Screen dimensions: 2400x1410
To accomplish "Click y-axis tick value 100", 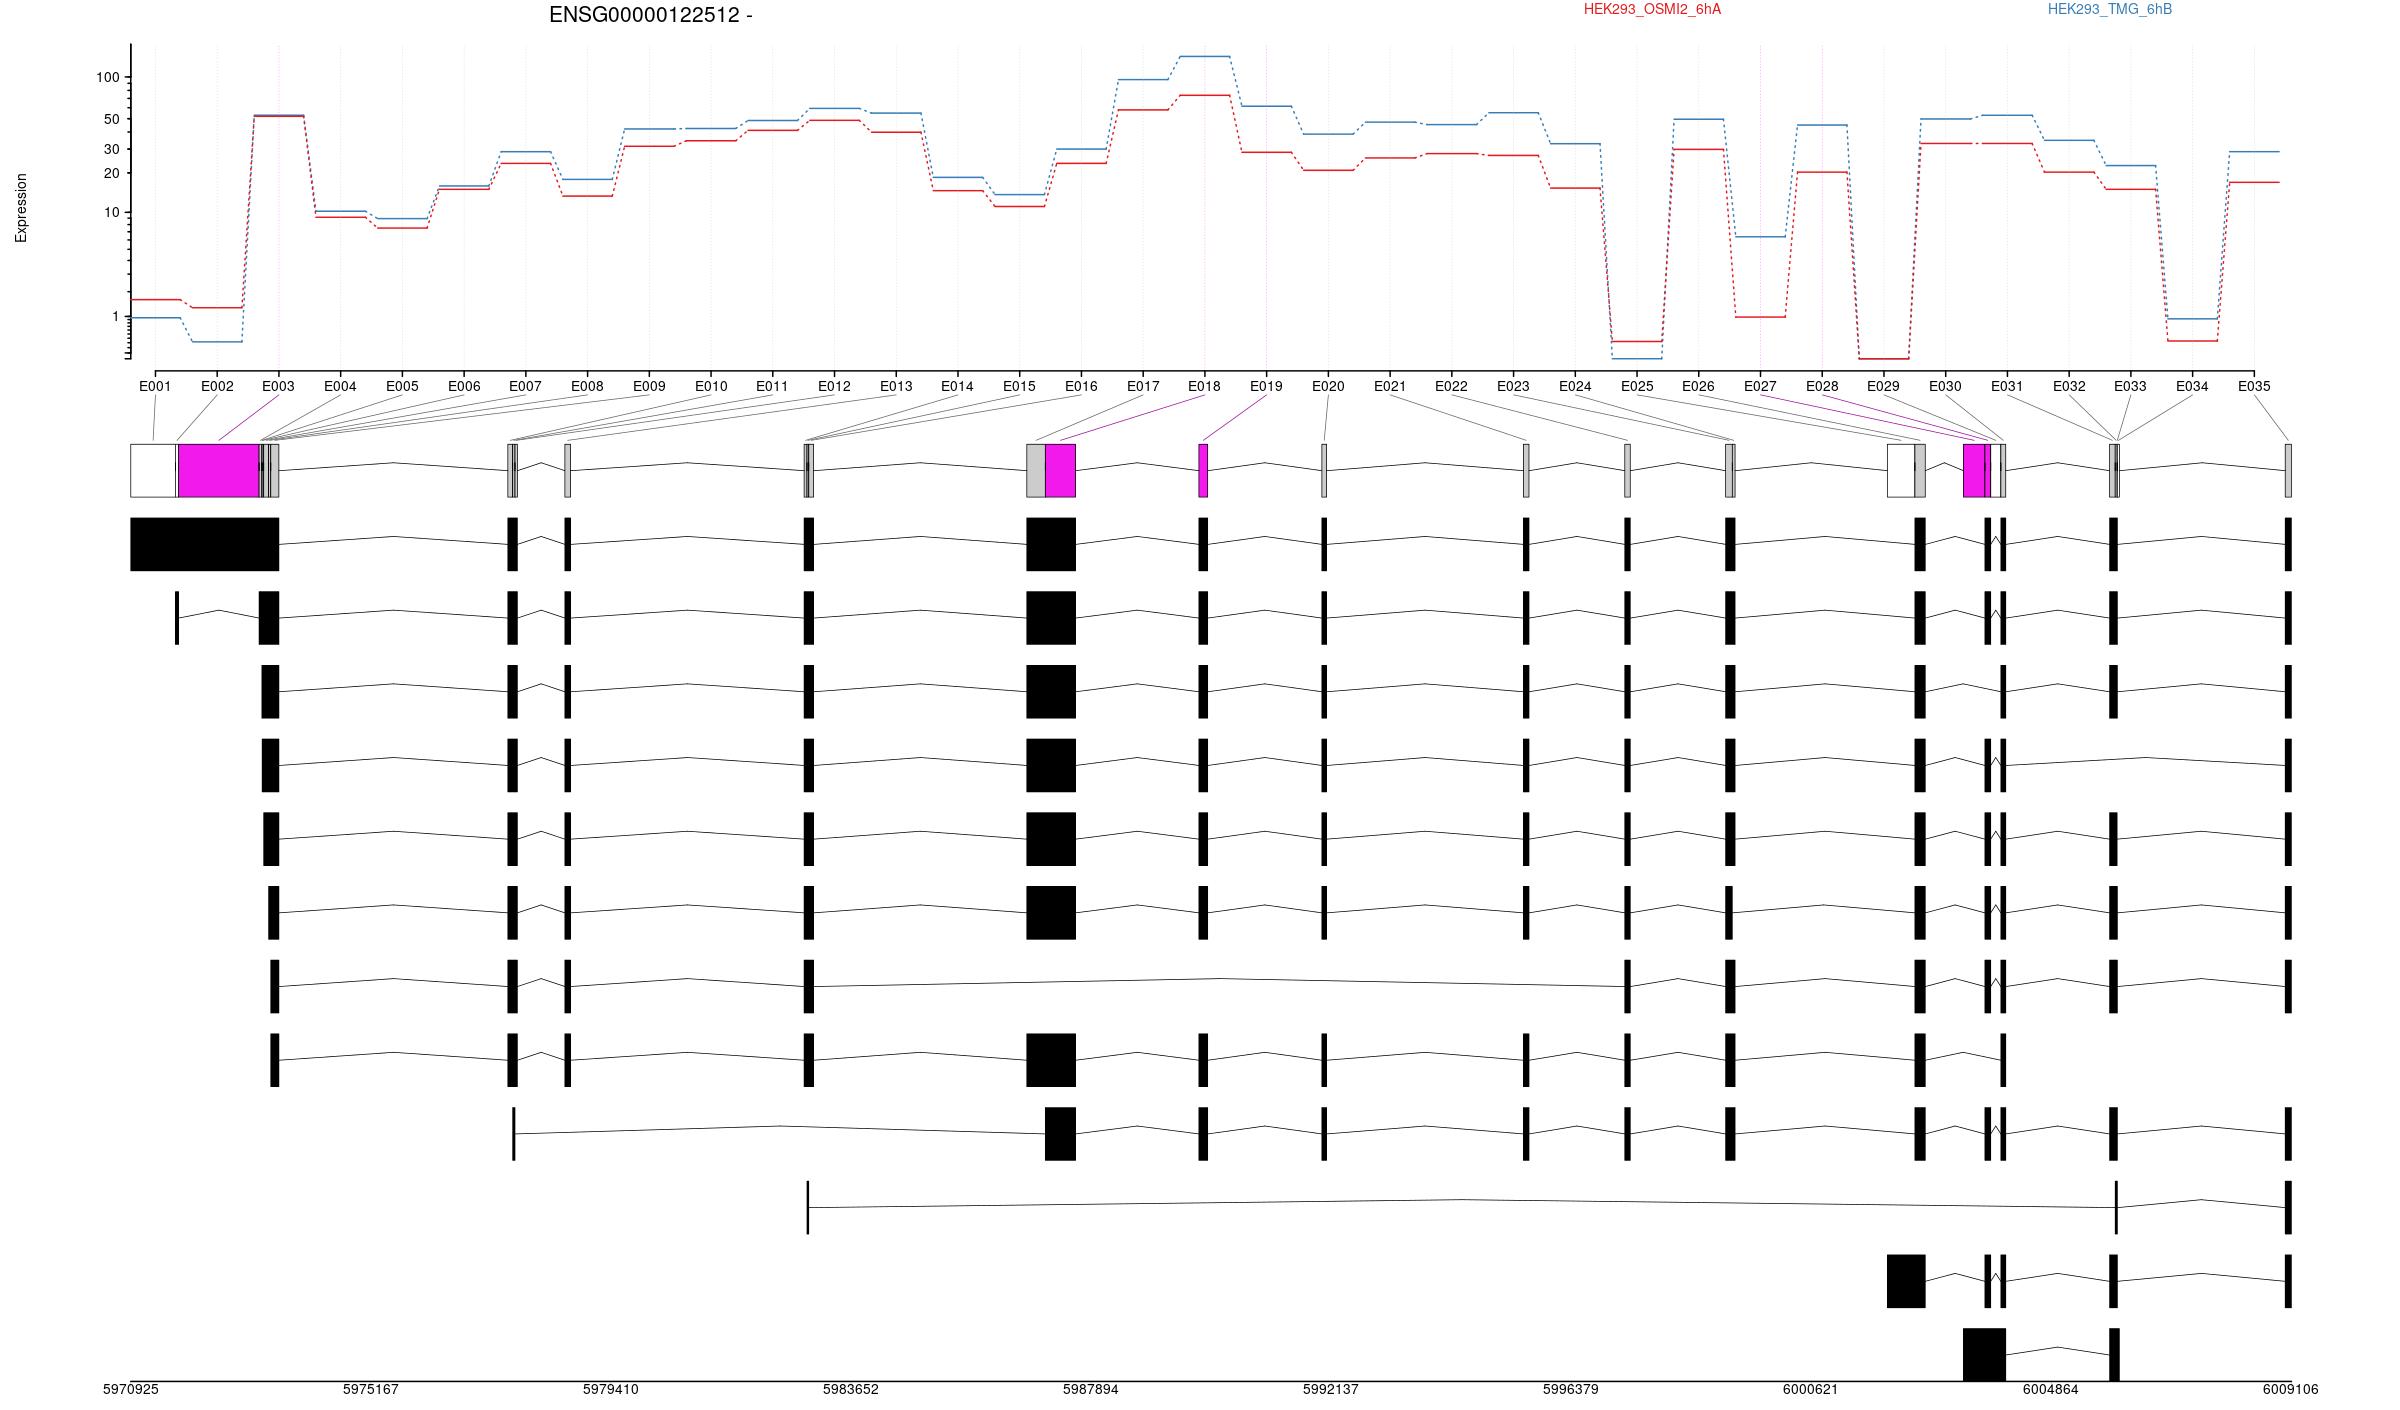I will 107,77.
